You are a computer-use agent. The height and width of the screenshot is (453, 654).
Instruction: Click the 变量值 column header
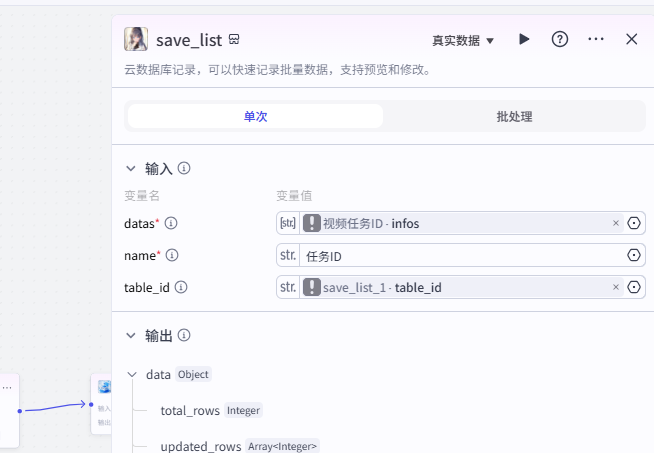point(294,195)
